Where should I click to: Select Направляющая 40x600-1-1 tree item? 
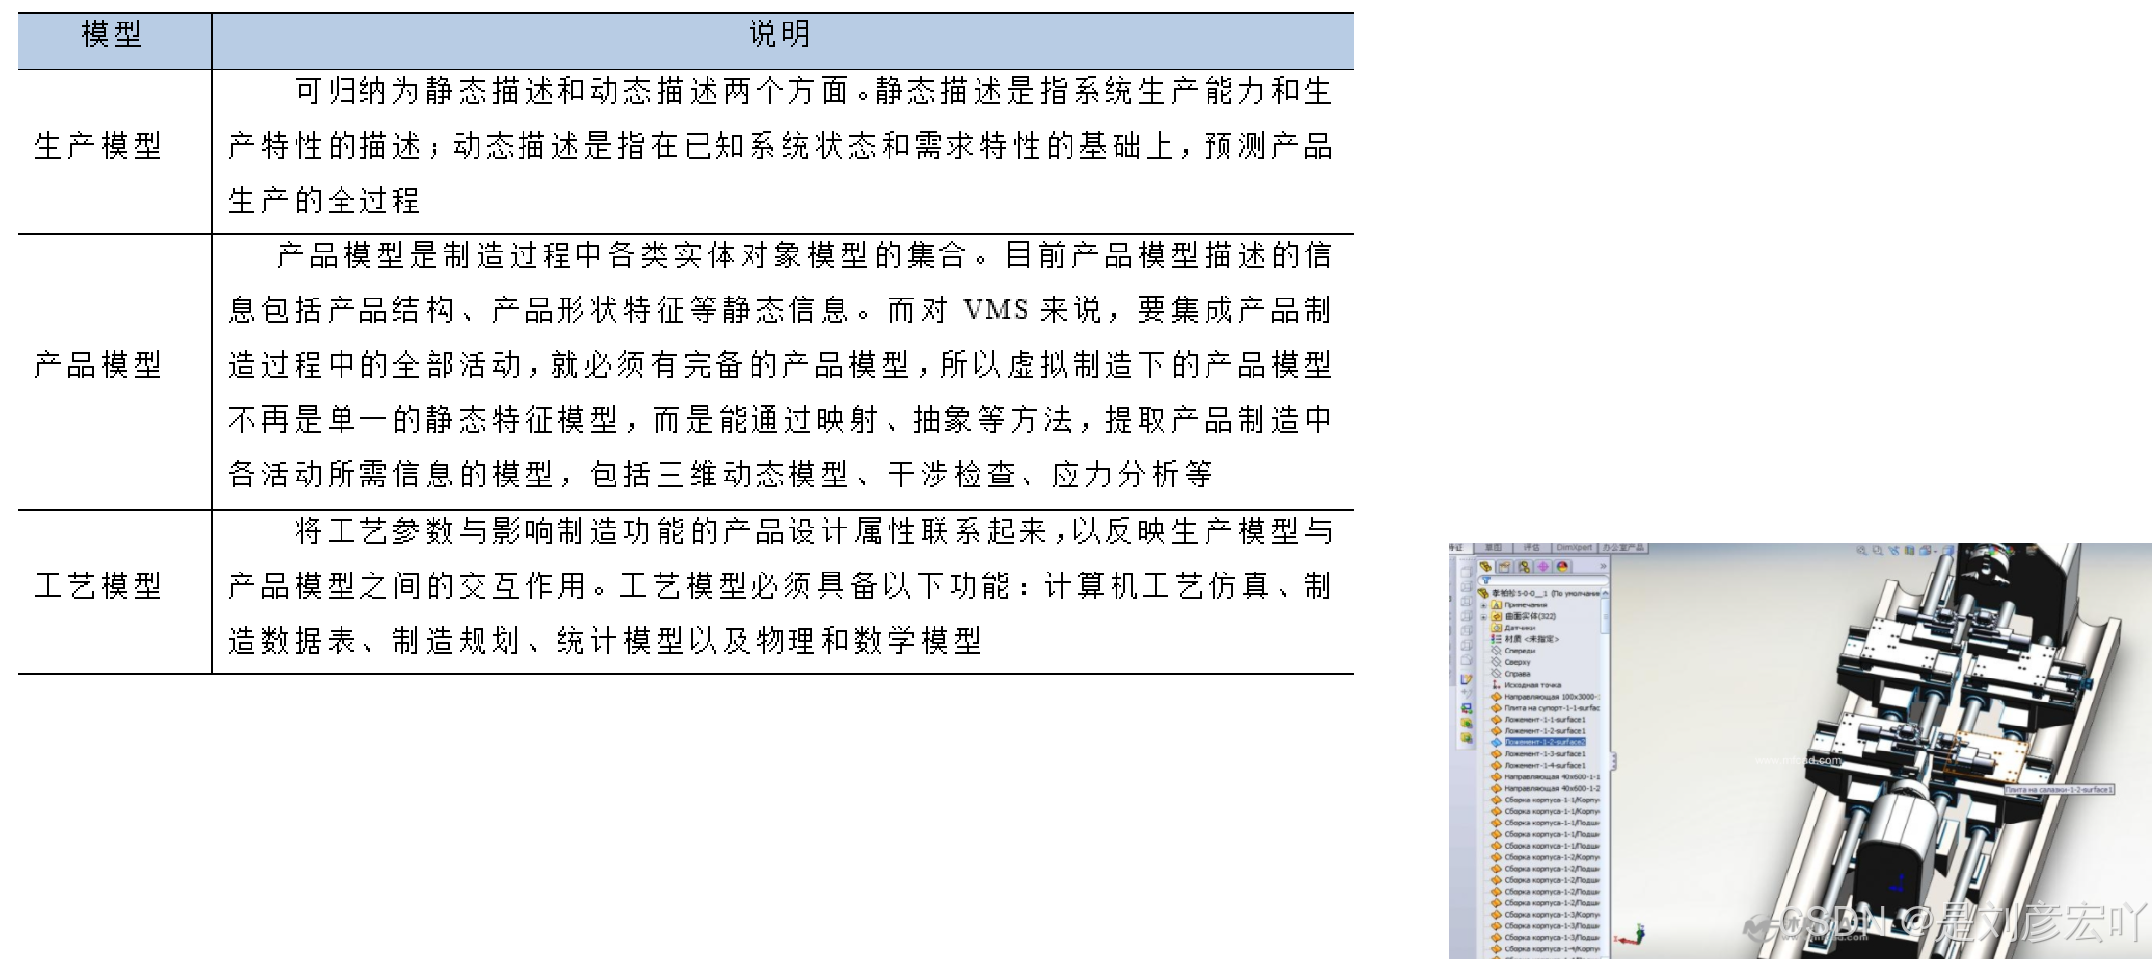click(x=1546, y=777)
